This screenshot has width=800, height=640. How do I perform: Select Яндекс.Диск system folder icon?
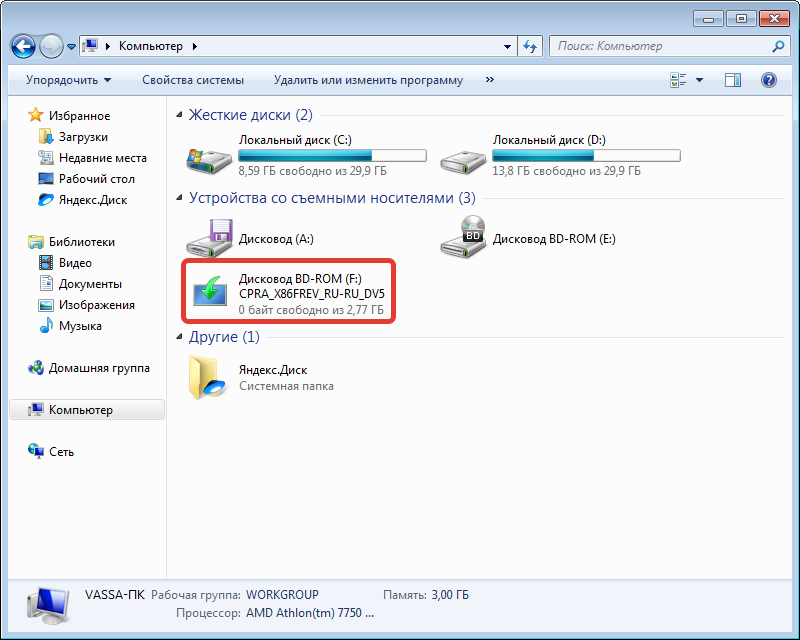pyautogui.click(x=207, y=378)
